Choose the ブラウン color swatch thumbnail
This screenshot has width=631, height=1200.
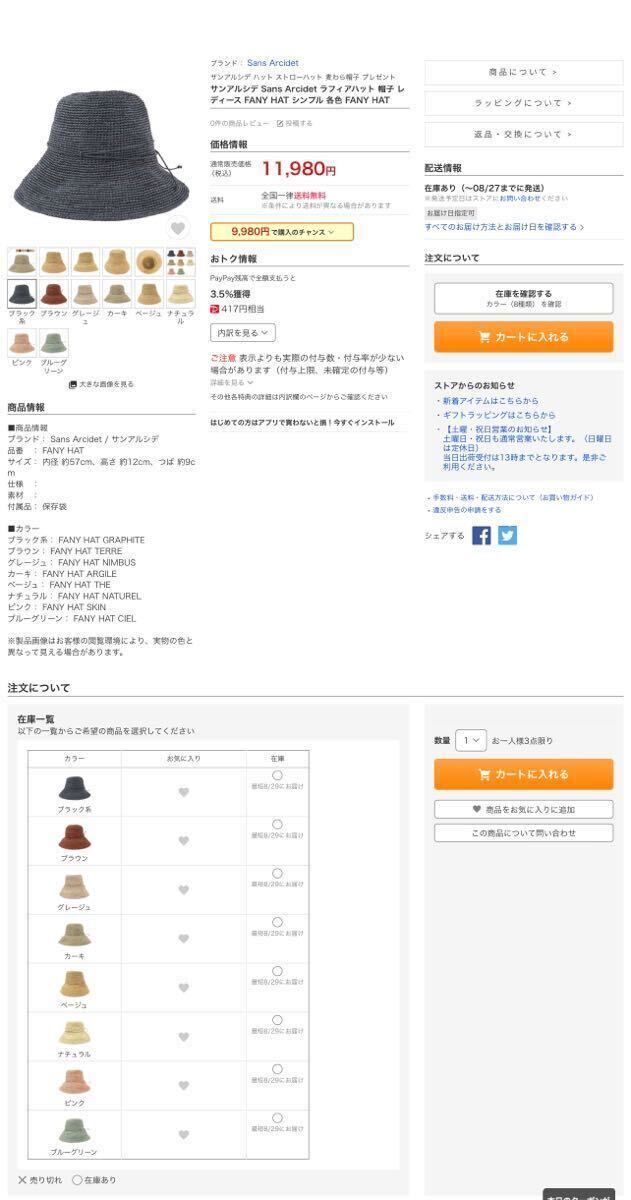(54, 293)
